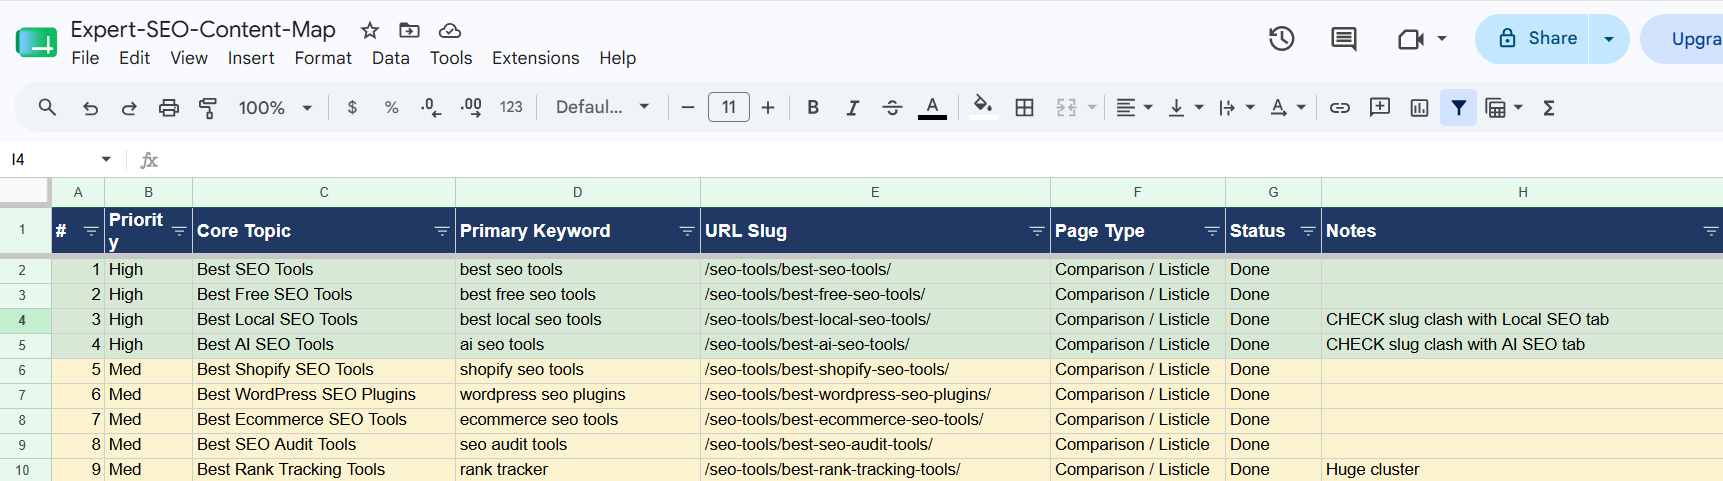Image resolution: width=1723 pixels, height=481 pixels.
Task: Open the Format menu
Action: [x=323, y=58]
